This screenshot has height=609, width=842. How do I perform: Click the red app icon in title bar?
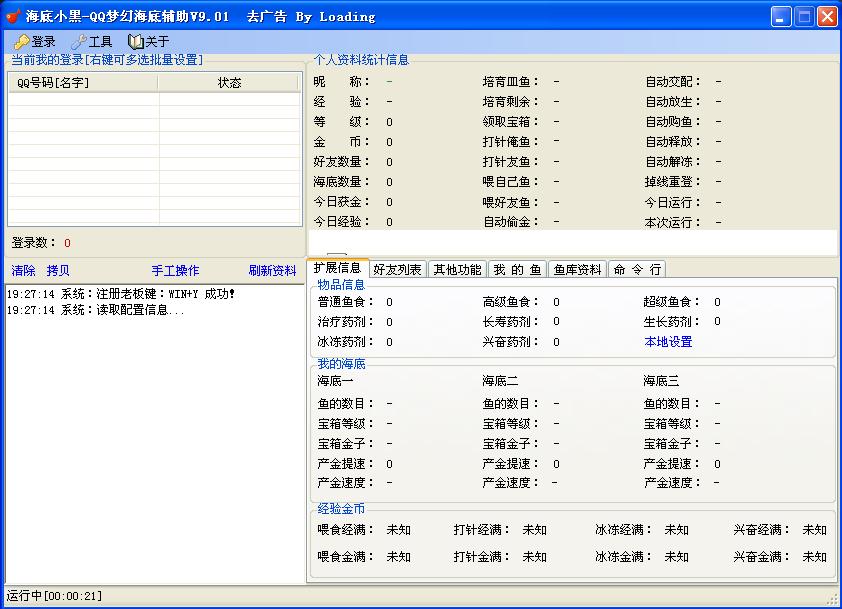[13, 16]
